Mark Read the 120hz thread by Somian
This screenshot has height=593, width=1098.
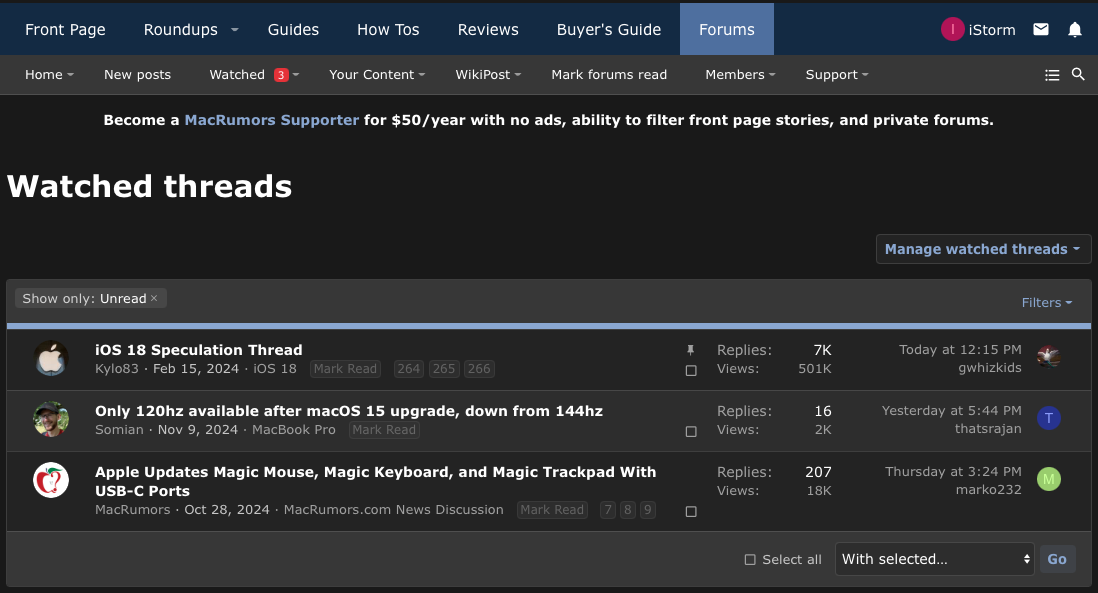click(384, 430)
